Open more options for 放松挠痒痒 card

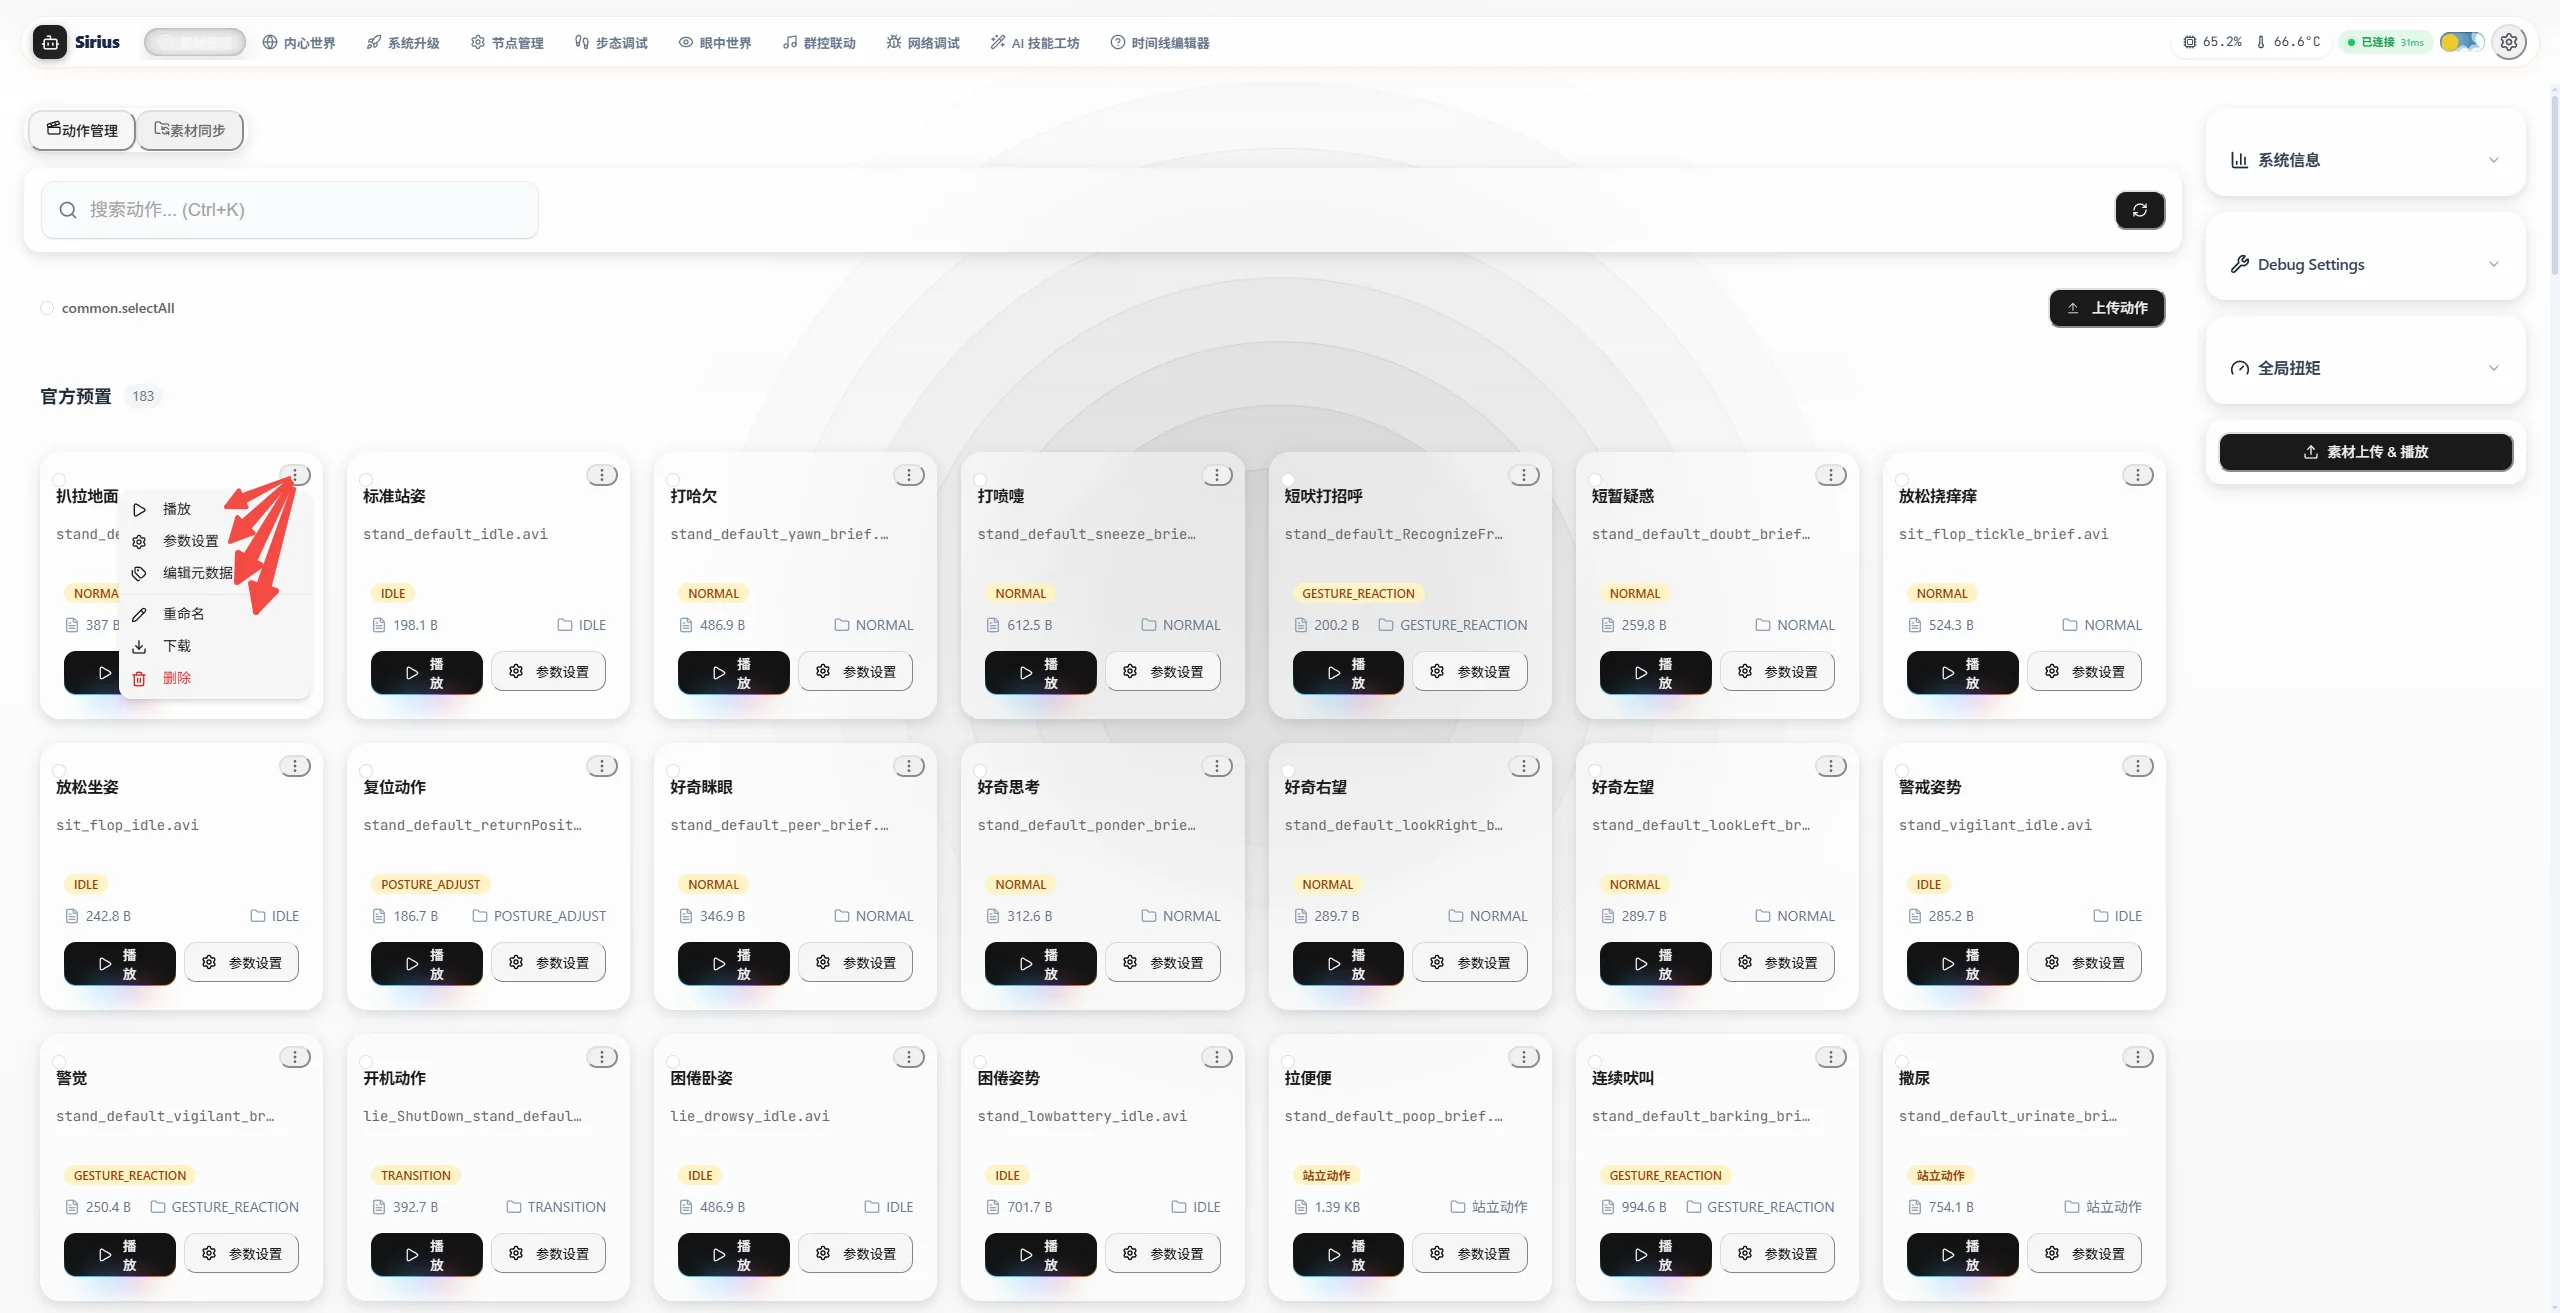[2138, 475]
